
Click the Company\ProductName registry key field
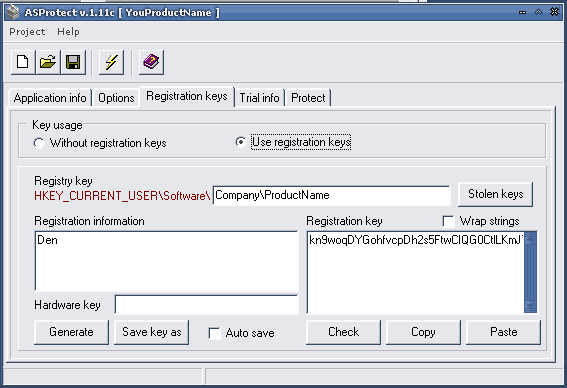click(x=331, y=195)
